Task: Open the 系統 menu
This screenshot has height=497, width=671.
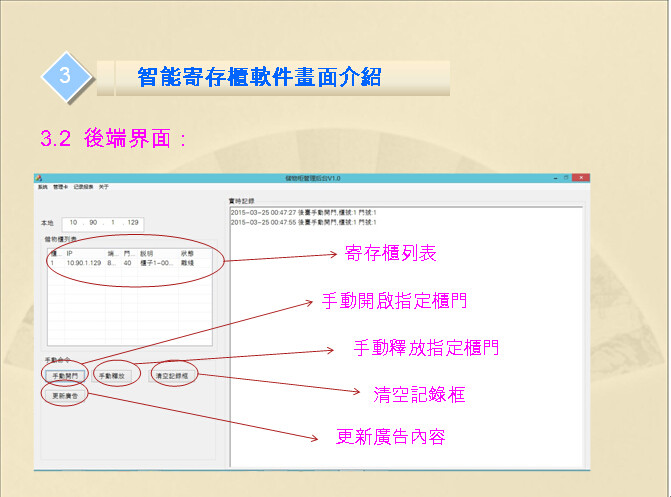Action: [42, 187]
